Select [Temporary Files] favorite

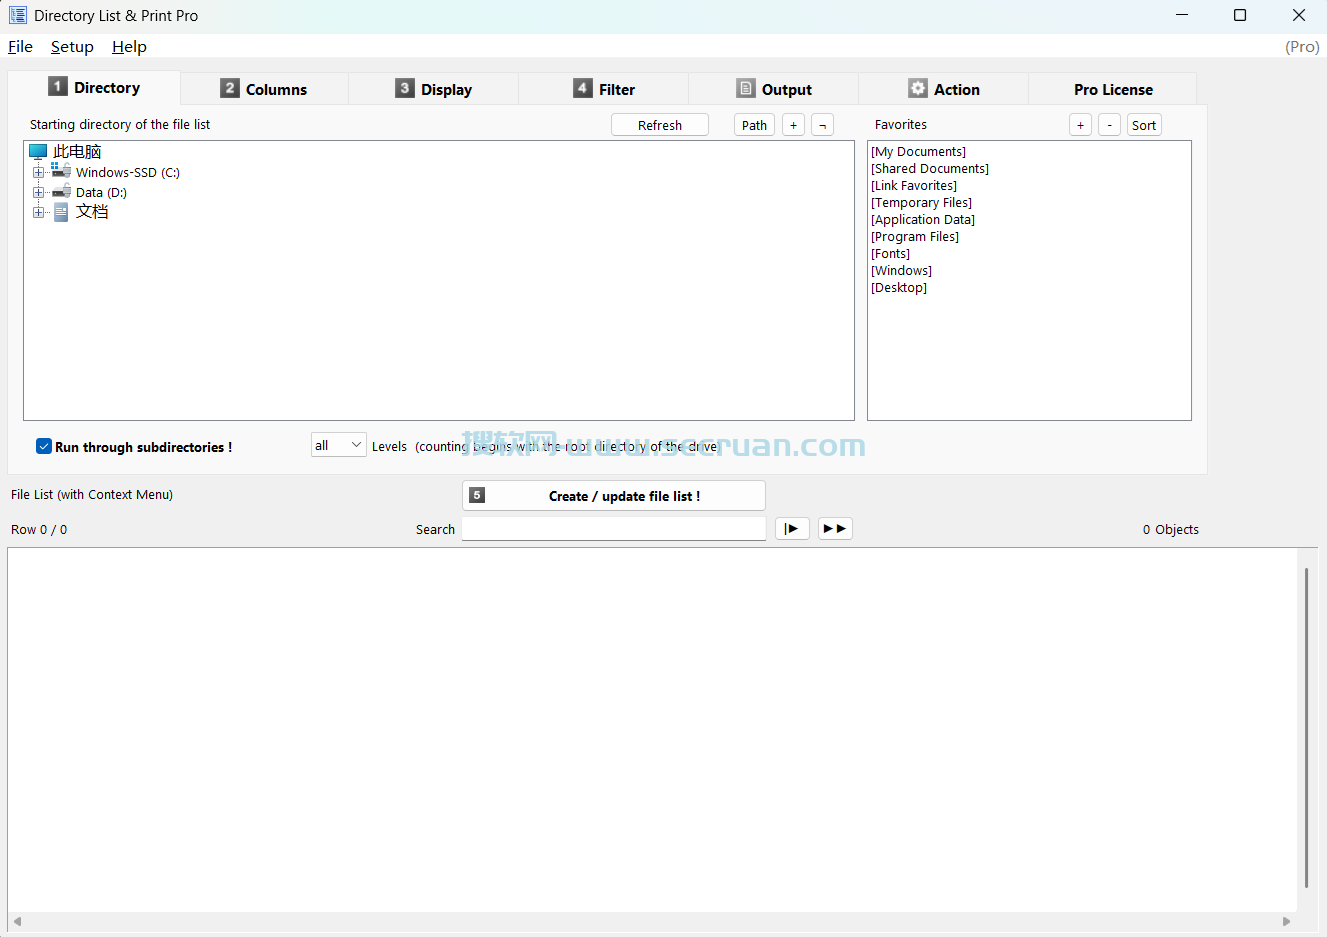tap(921, 203)
